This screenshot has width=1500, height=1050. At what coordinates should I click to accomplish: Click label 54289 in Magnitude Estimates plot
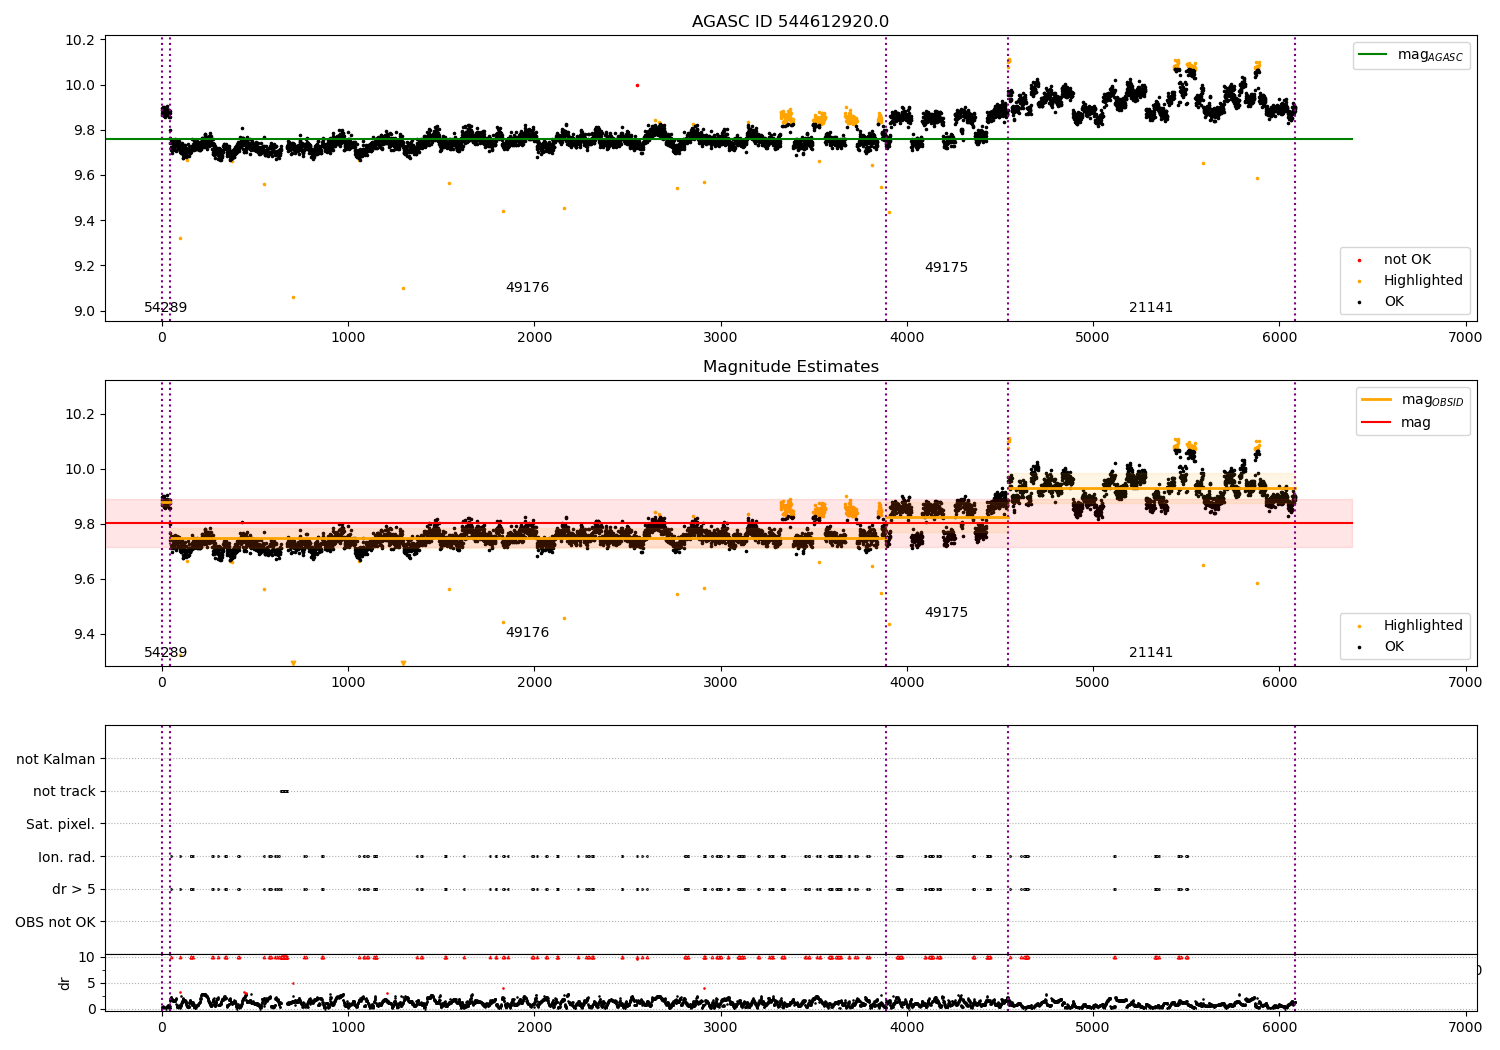(x=165, y=653)
